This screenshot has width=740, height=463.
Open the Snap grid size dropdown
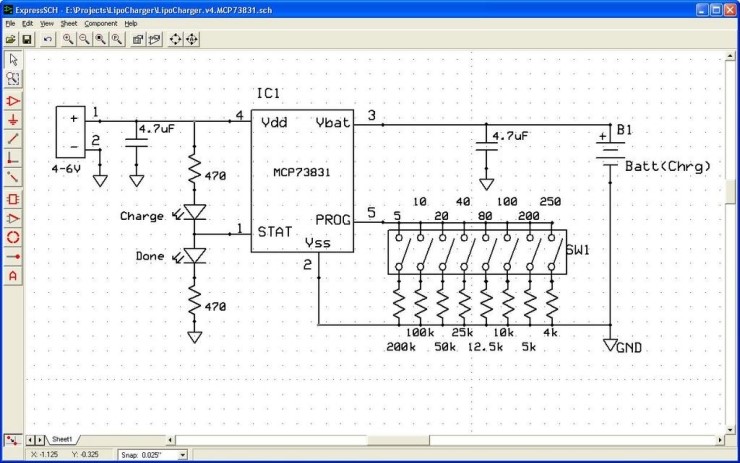(182, 455)
